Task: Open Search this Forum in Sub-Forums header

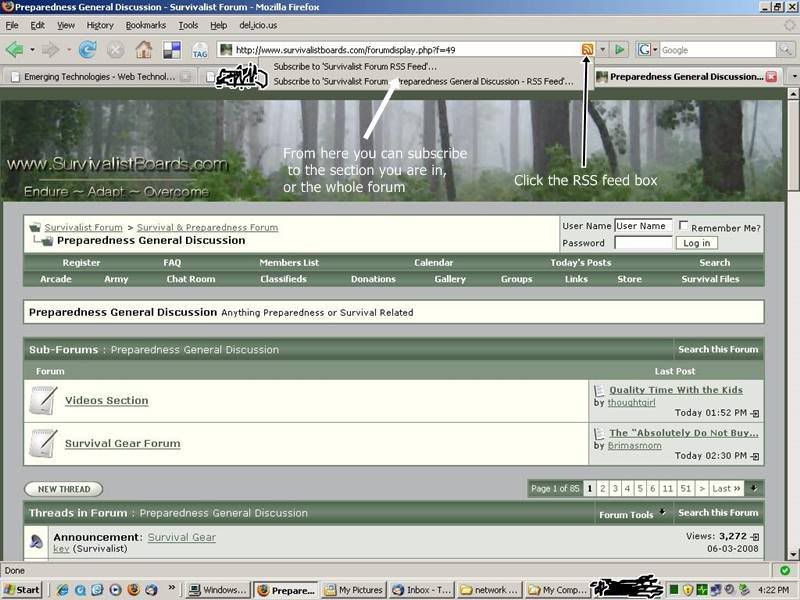Action: tap(718, 349)
